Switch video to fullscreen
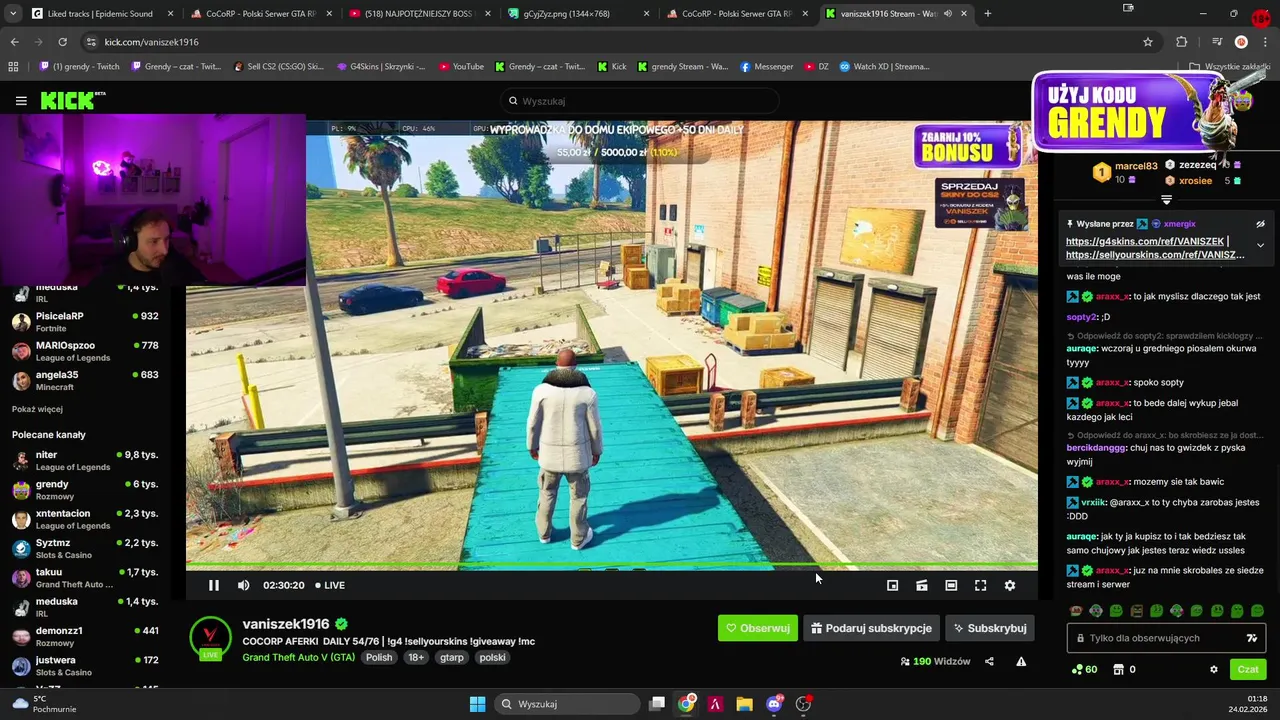1280x720 pixels. click(x=980, y=585)
